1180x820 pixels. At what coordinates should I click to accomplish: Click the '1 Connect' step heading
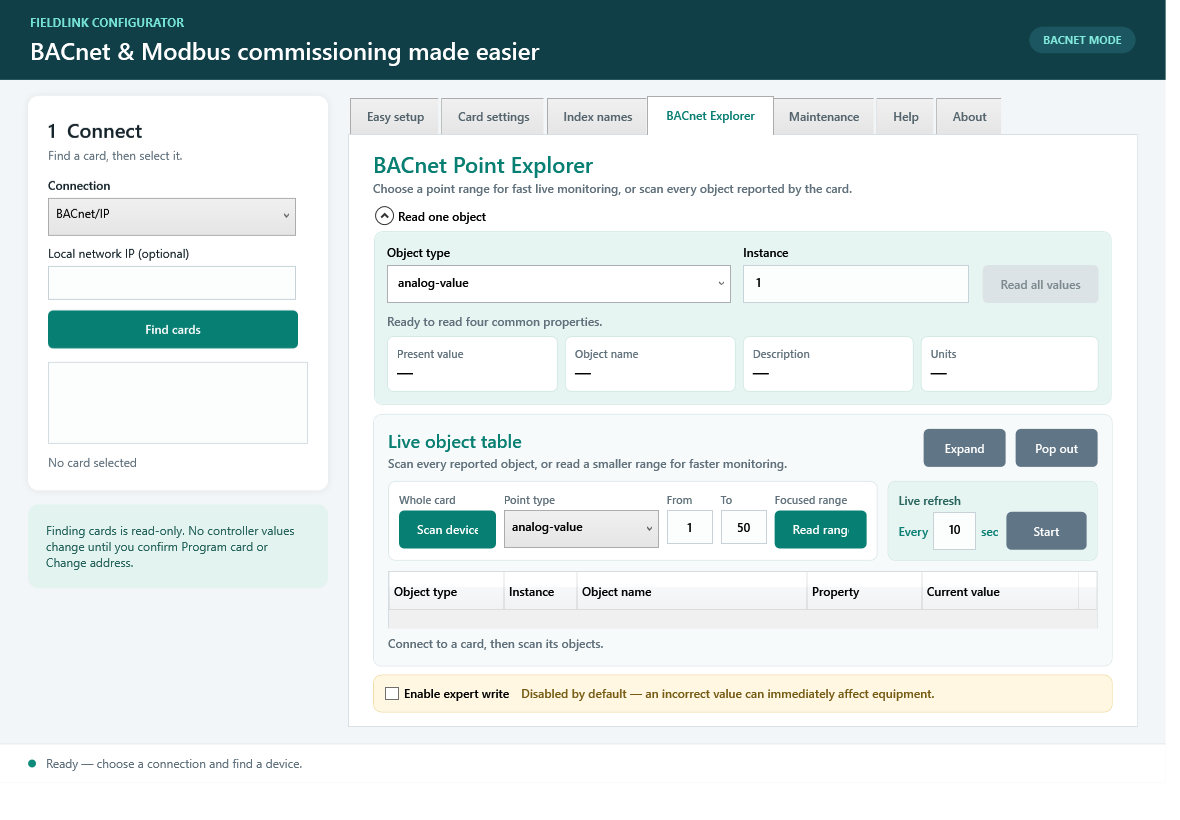coord(95,131)
